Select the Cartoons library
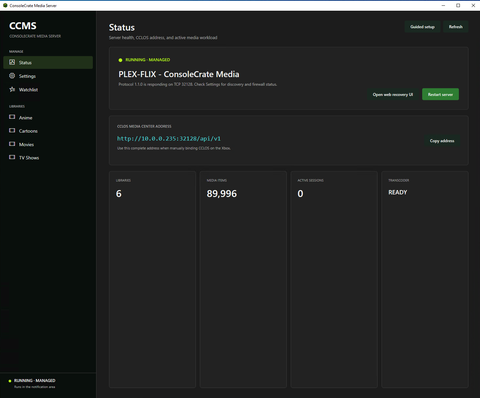480x398 pixels. point(48,131)
